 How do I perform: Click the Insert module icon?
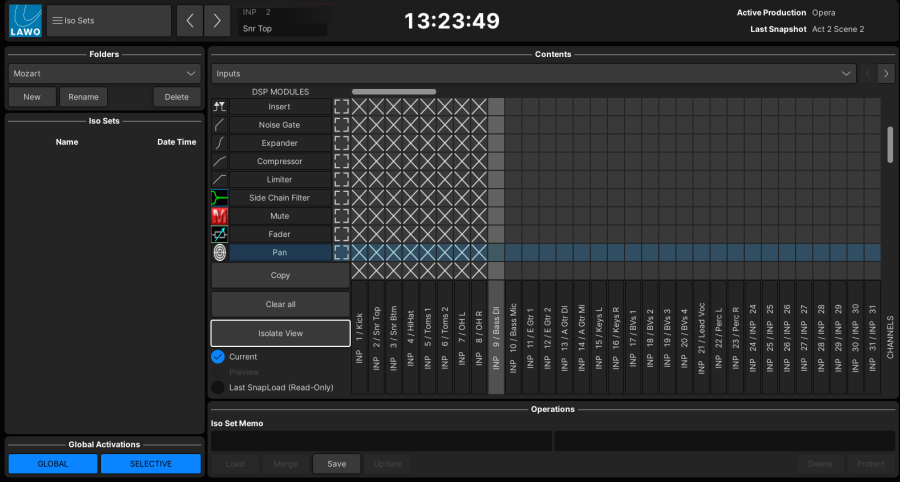tap(219, 107)
